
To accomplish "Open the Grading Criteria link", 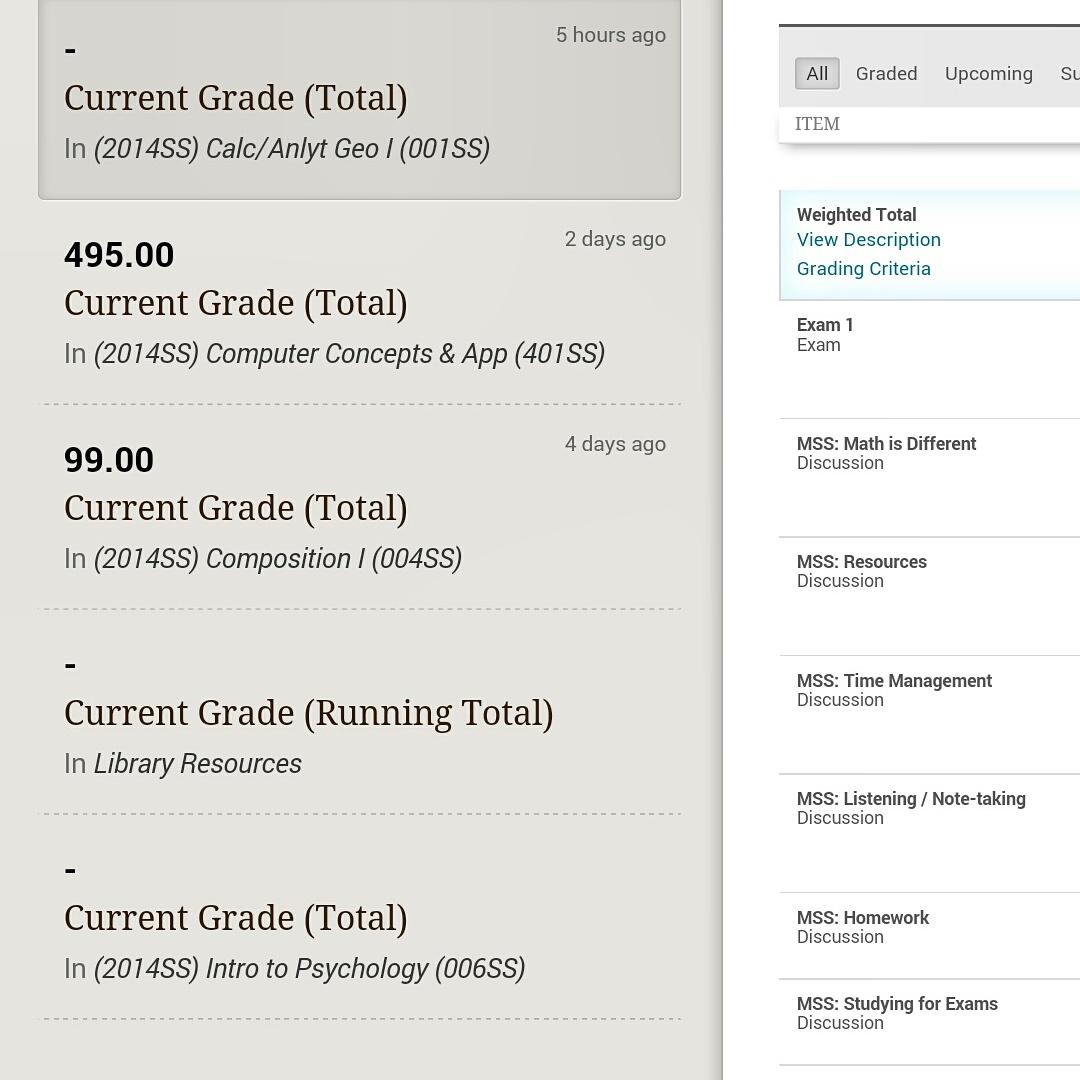I will pos(864,269).
